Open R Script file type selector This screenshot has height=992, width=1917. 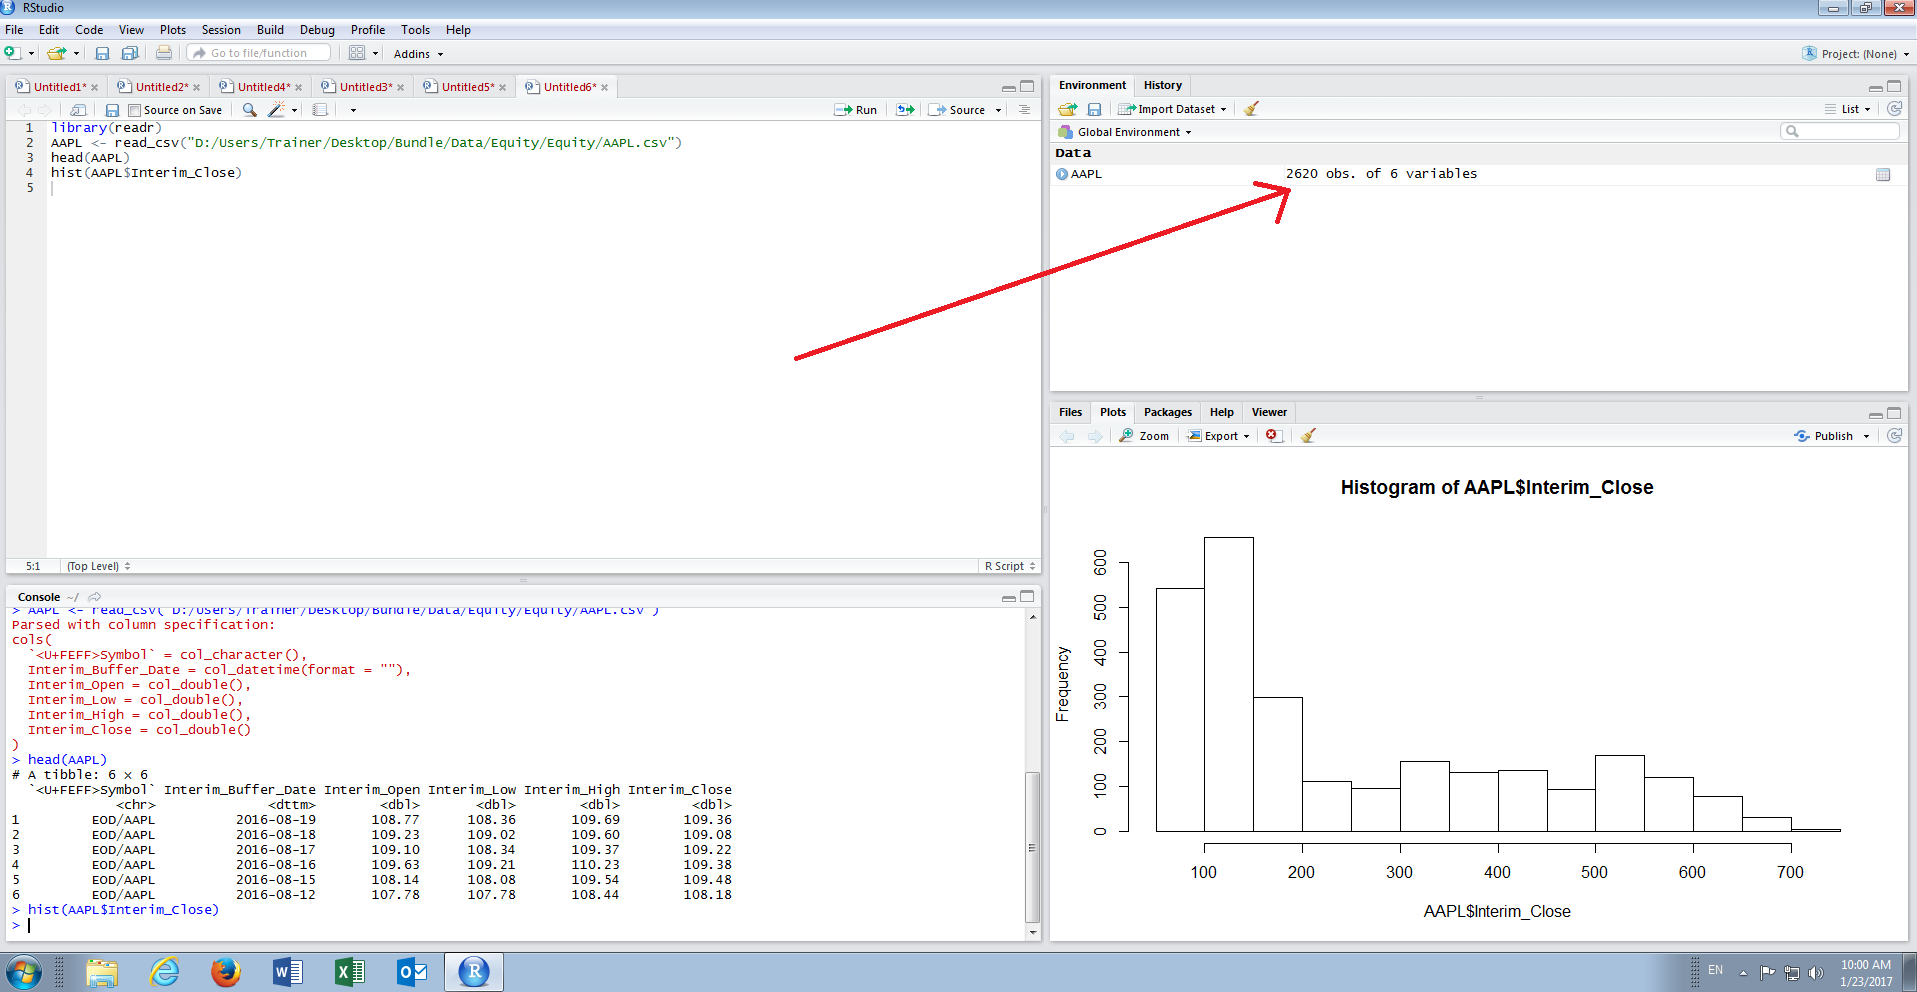tap(1009, 566)
